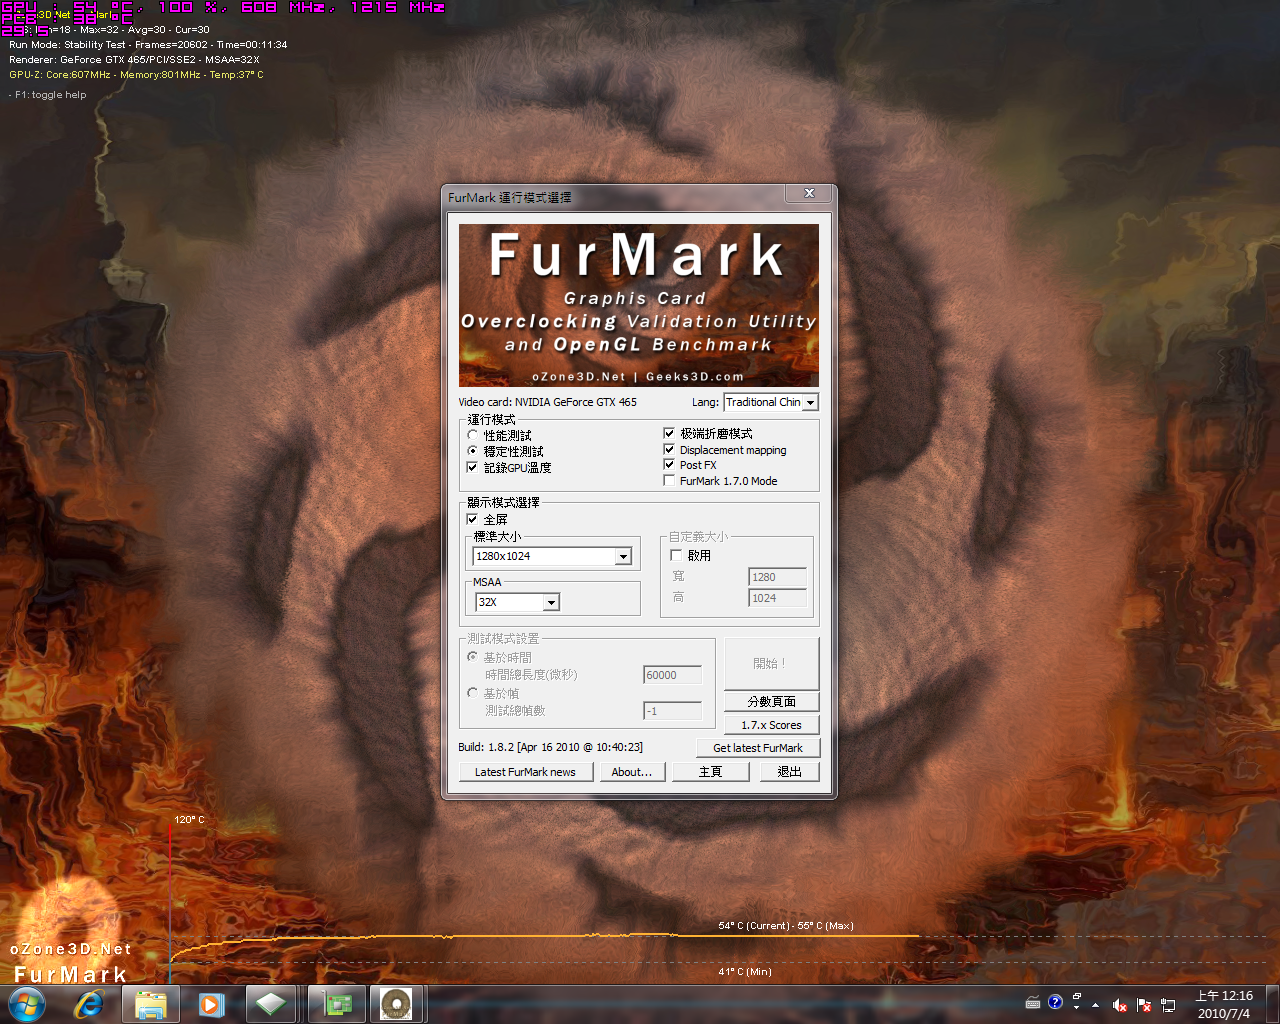The width and height of the screenshot is (1280, 1024).
Task: Click the Show Desktop strip
Action: tap(1272, 1004)
